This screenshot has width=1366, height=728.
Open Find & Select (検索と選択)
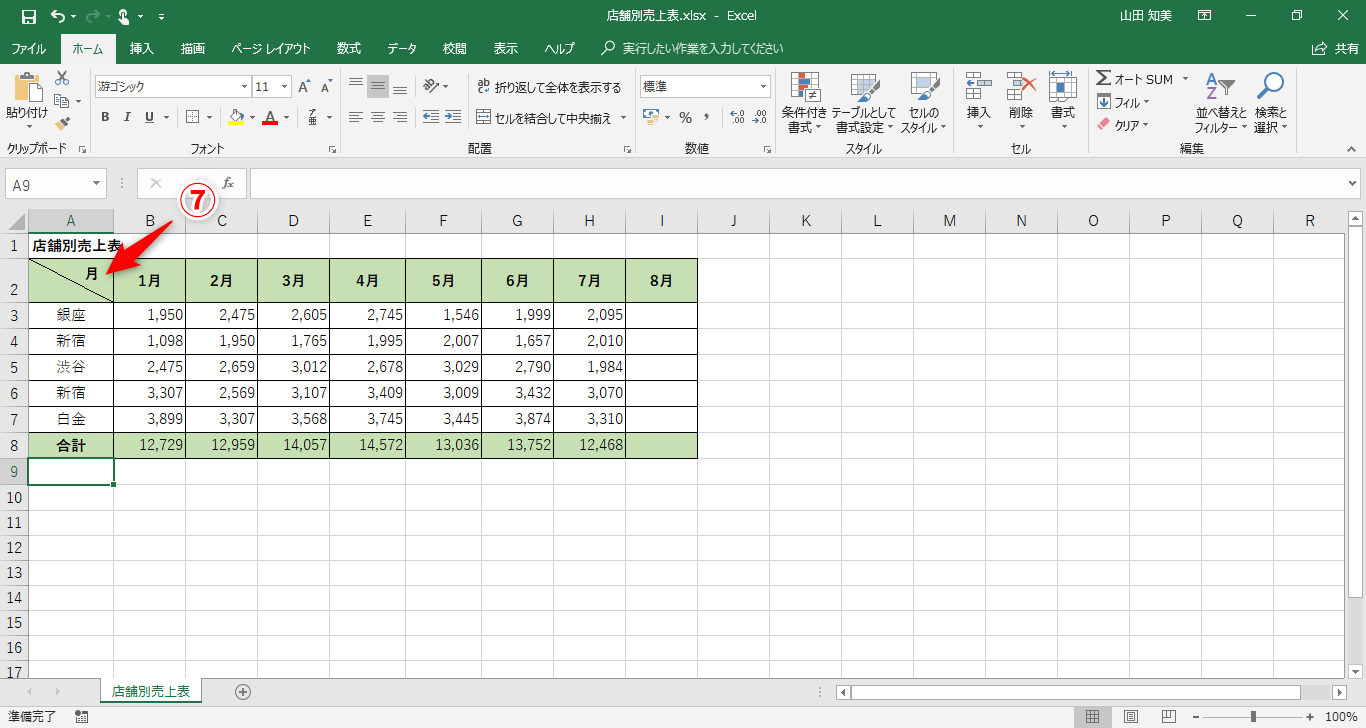point(1270,103)
